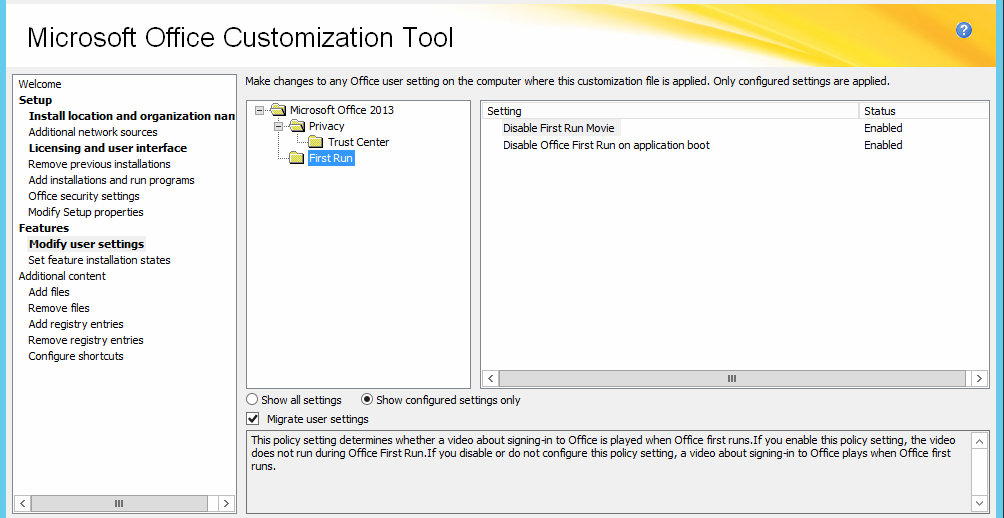
Task: Click the blue help question mark icon
Action: [964, 30]
